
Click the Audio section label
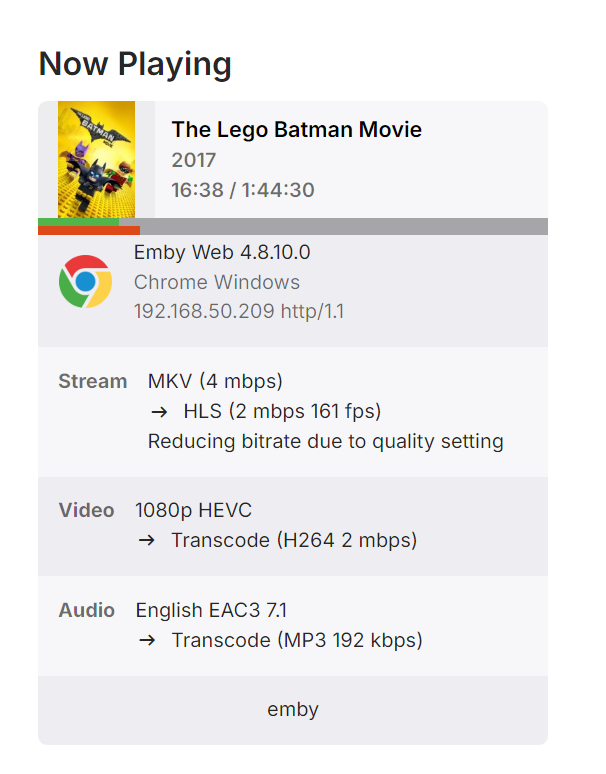(86, 610)
